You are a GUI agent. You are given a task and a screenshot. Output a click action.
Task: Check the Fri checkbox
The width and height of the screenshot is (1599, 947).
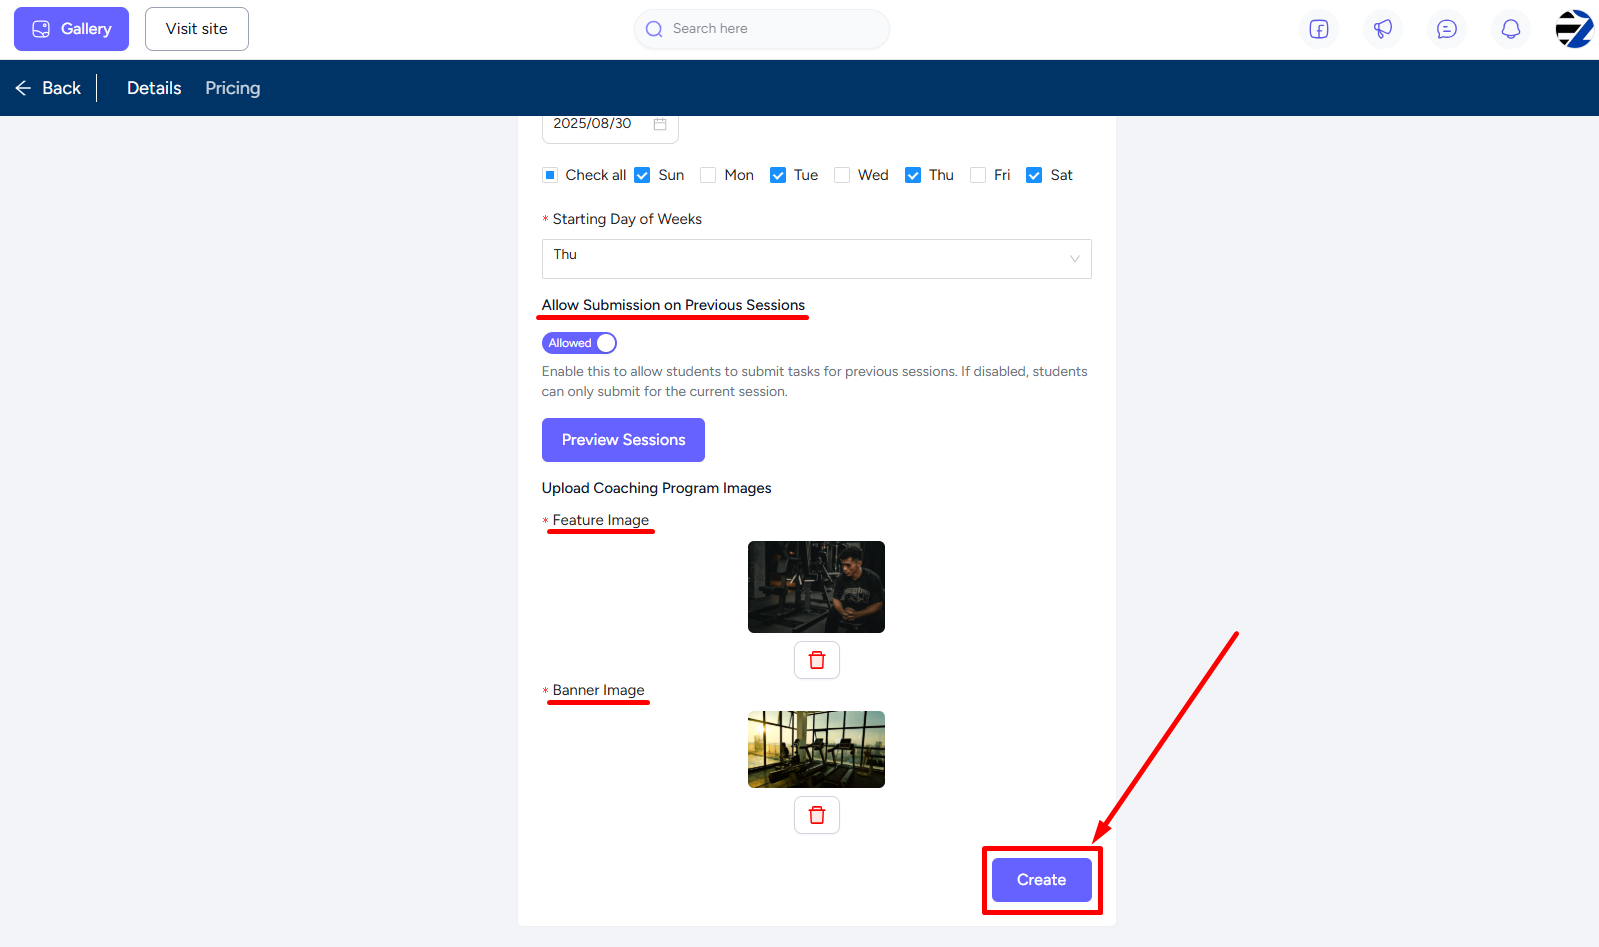[978, 175]
